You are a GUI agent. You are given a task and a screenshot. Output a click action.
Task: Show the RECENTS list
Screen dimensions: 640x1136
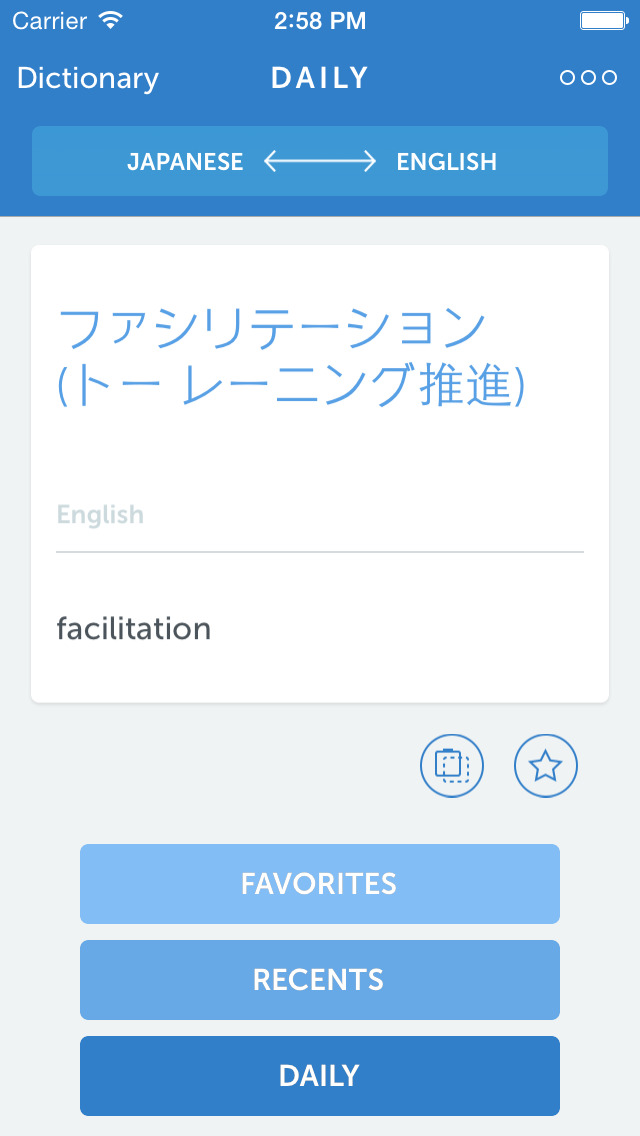click(x=320, y=980)
